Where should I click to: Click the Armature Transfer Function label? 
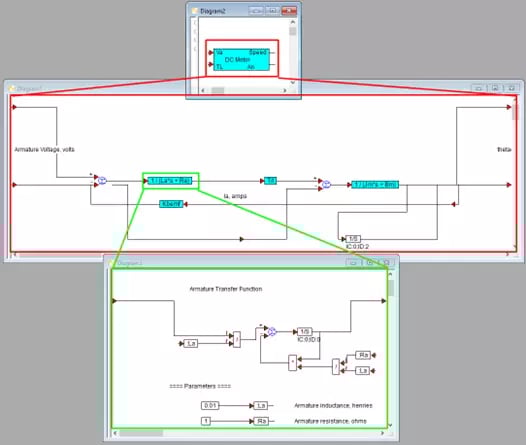(x=226, y=289)
